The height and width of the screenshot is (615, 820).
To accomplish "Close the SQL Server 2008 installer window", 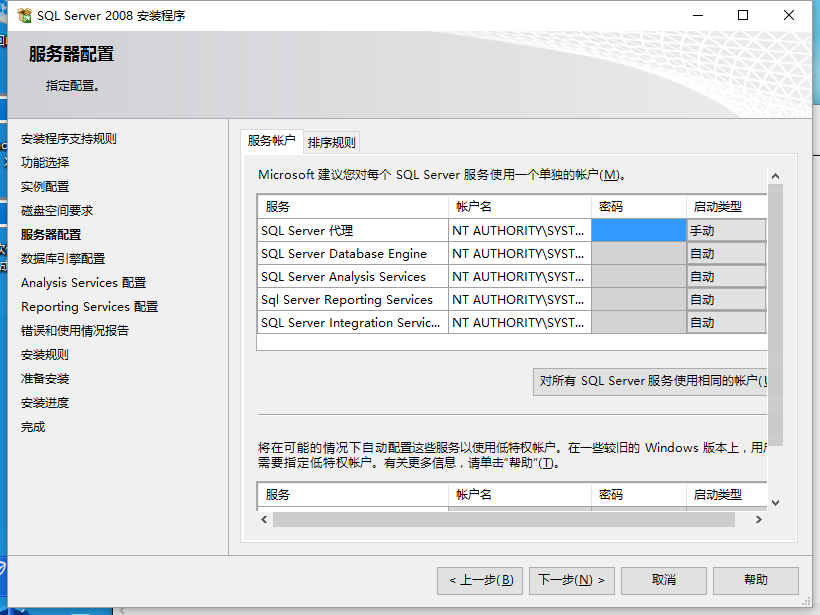I will pyautogui.click(x=789, y=15).
